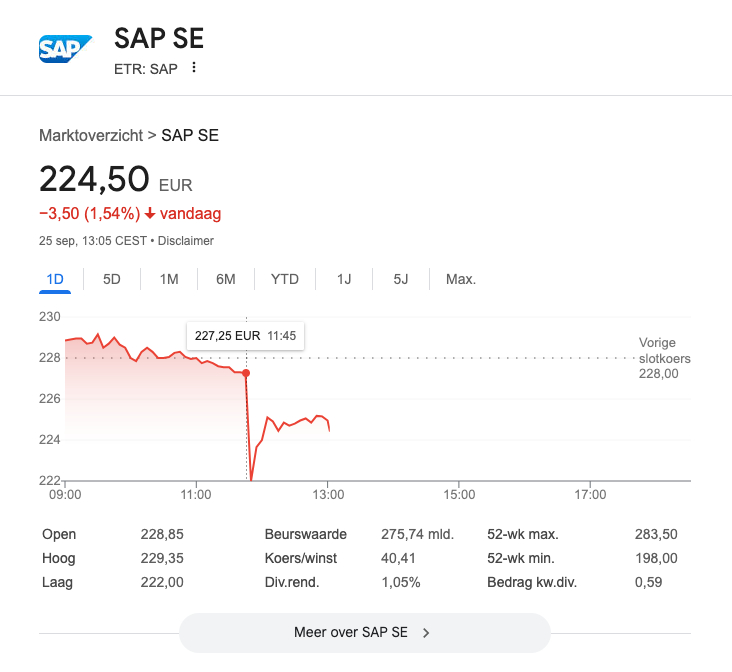The height and width of the screenshot is (672, 732).
Task: Switch chart to YTD view
Action: point(285,279)
